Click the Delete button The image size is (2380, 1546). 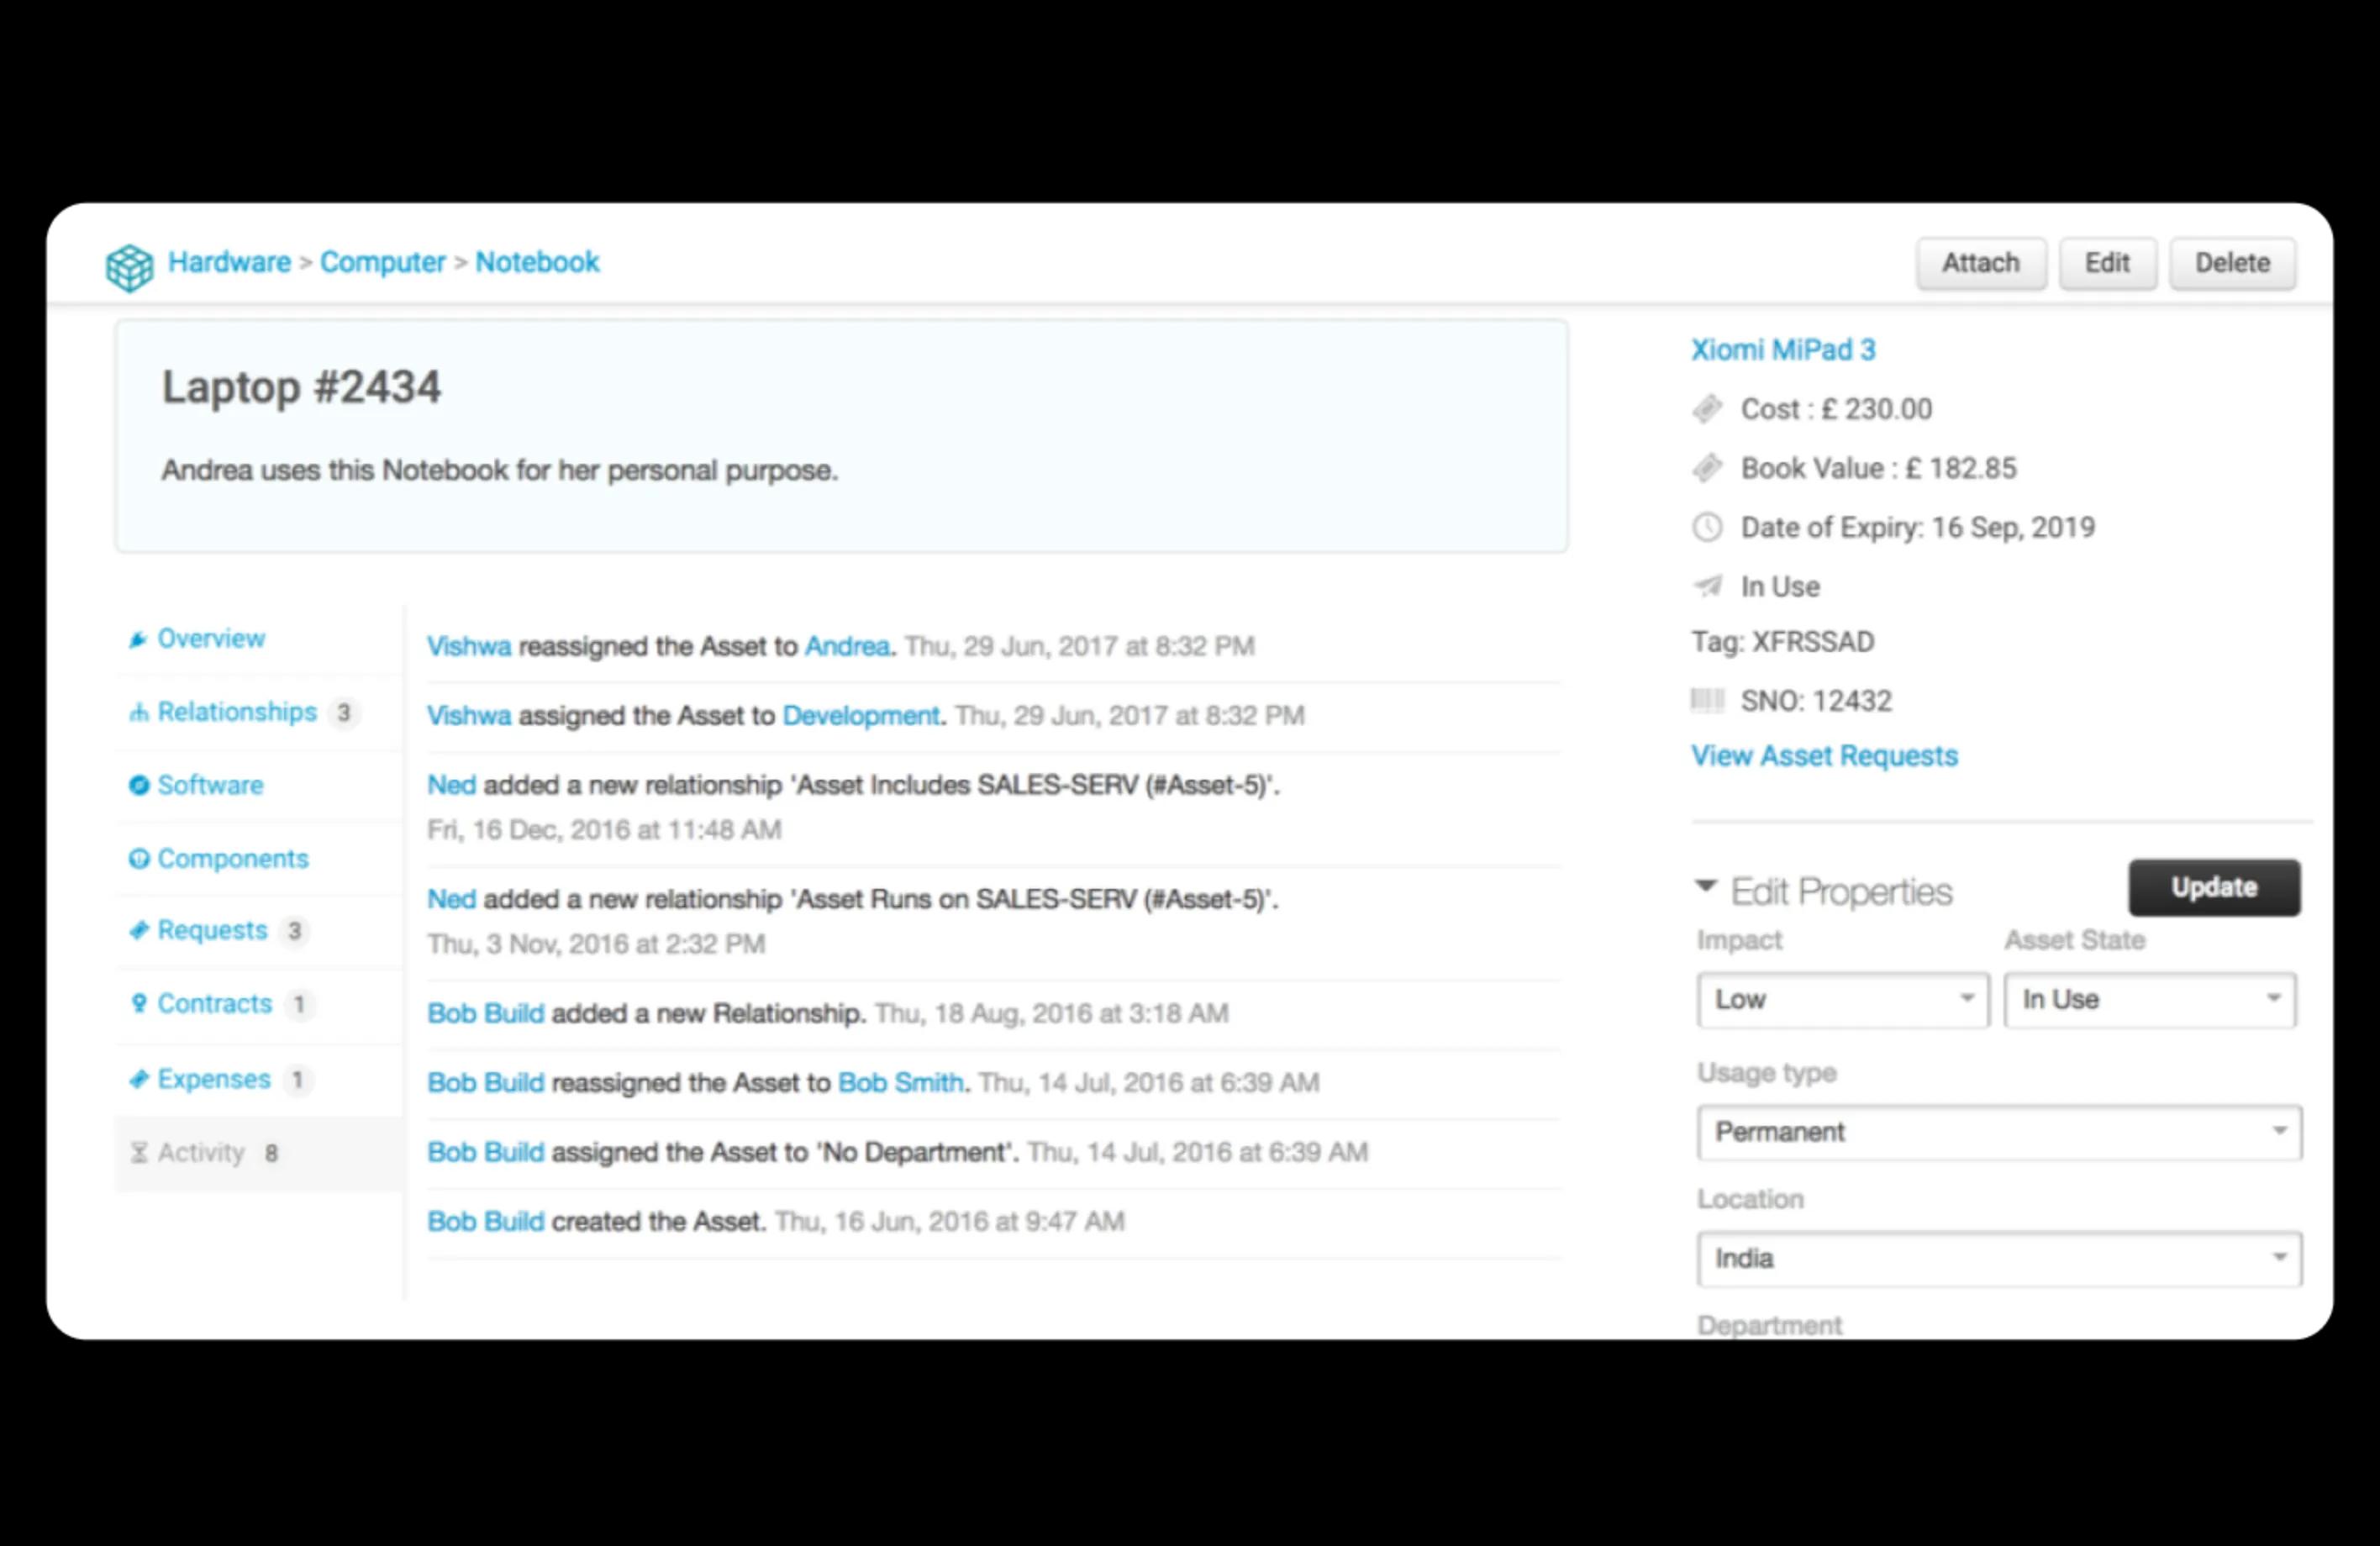(x=2232, y=263)
